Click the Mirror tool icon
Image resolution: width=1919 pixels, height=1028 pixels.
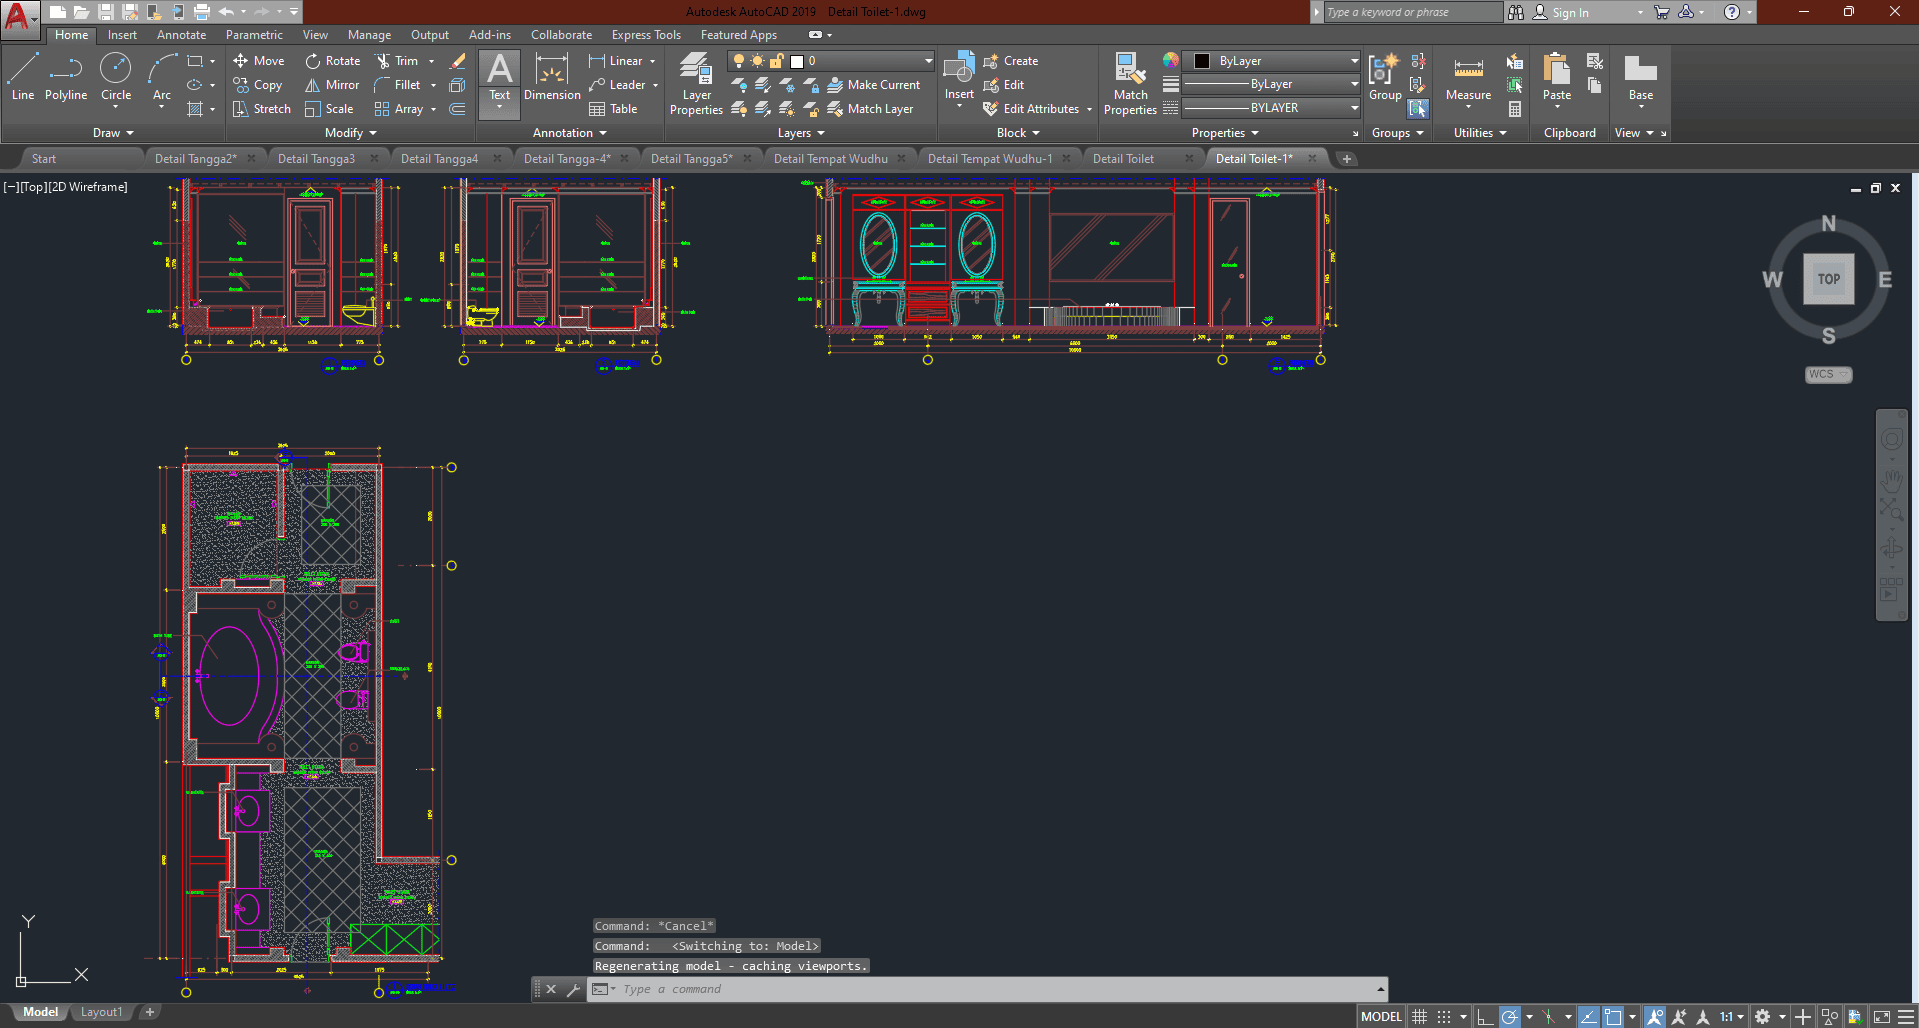click(313, 85)
